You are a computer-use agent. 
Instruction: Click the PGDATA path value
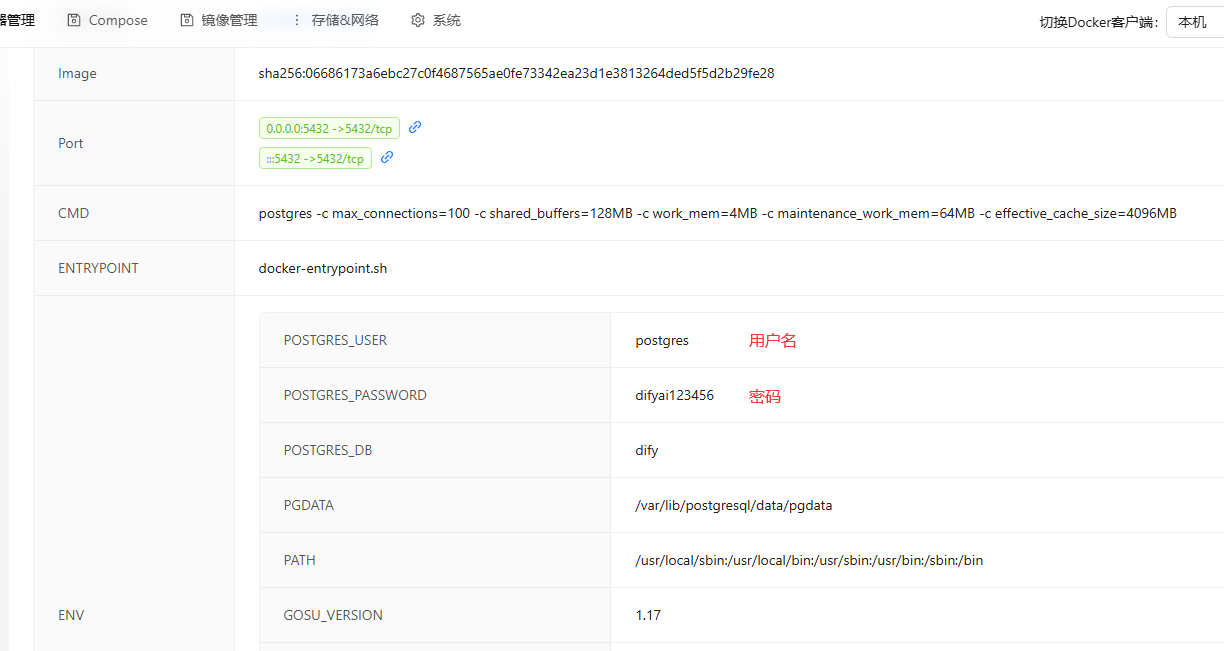(x=733, y=505)
